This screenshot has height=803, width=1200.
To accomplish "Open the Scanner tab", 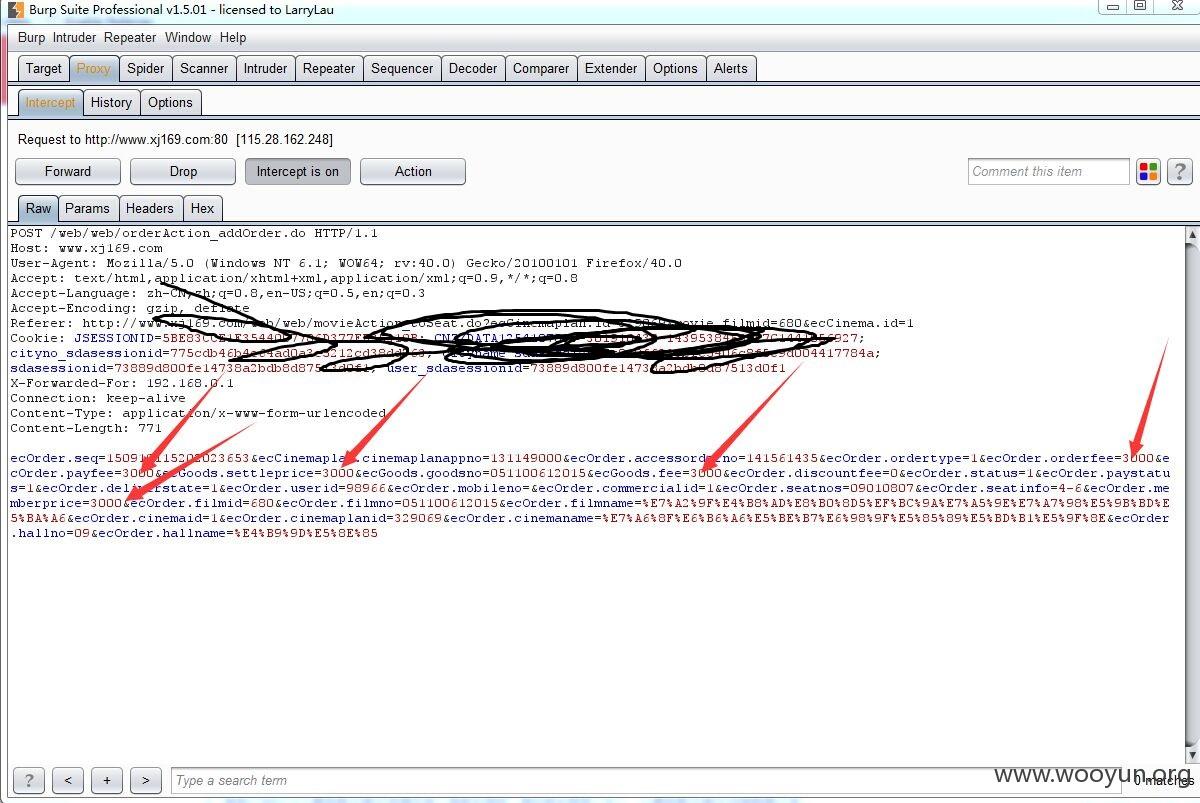I will (x=204, y=68).
